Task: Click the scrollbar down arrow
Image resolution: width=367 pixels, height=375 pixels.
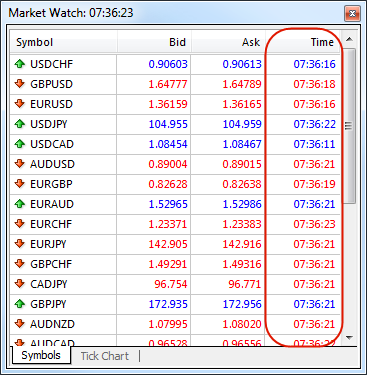Action: tap(349, 338)
